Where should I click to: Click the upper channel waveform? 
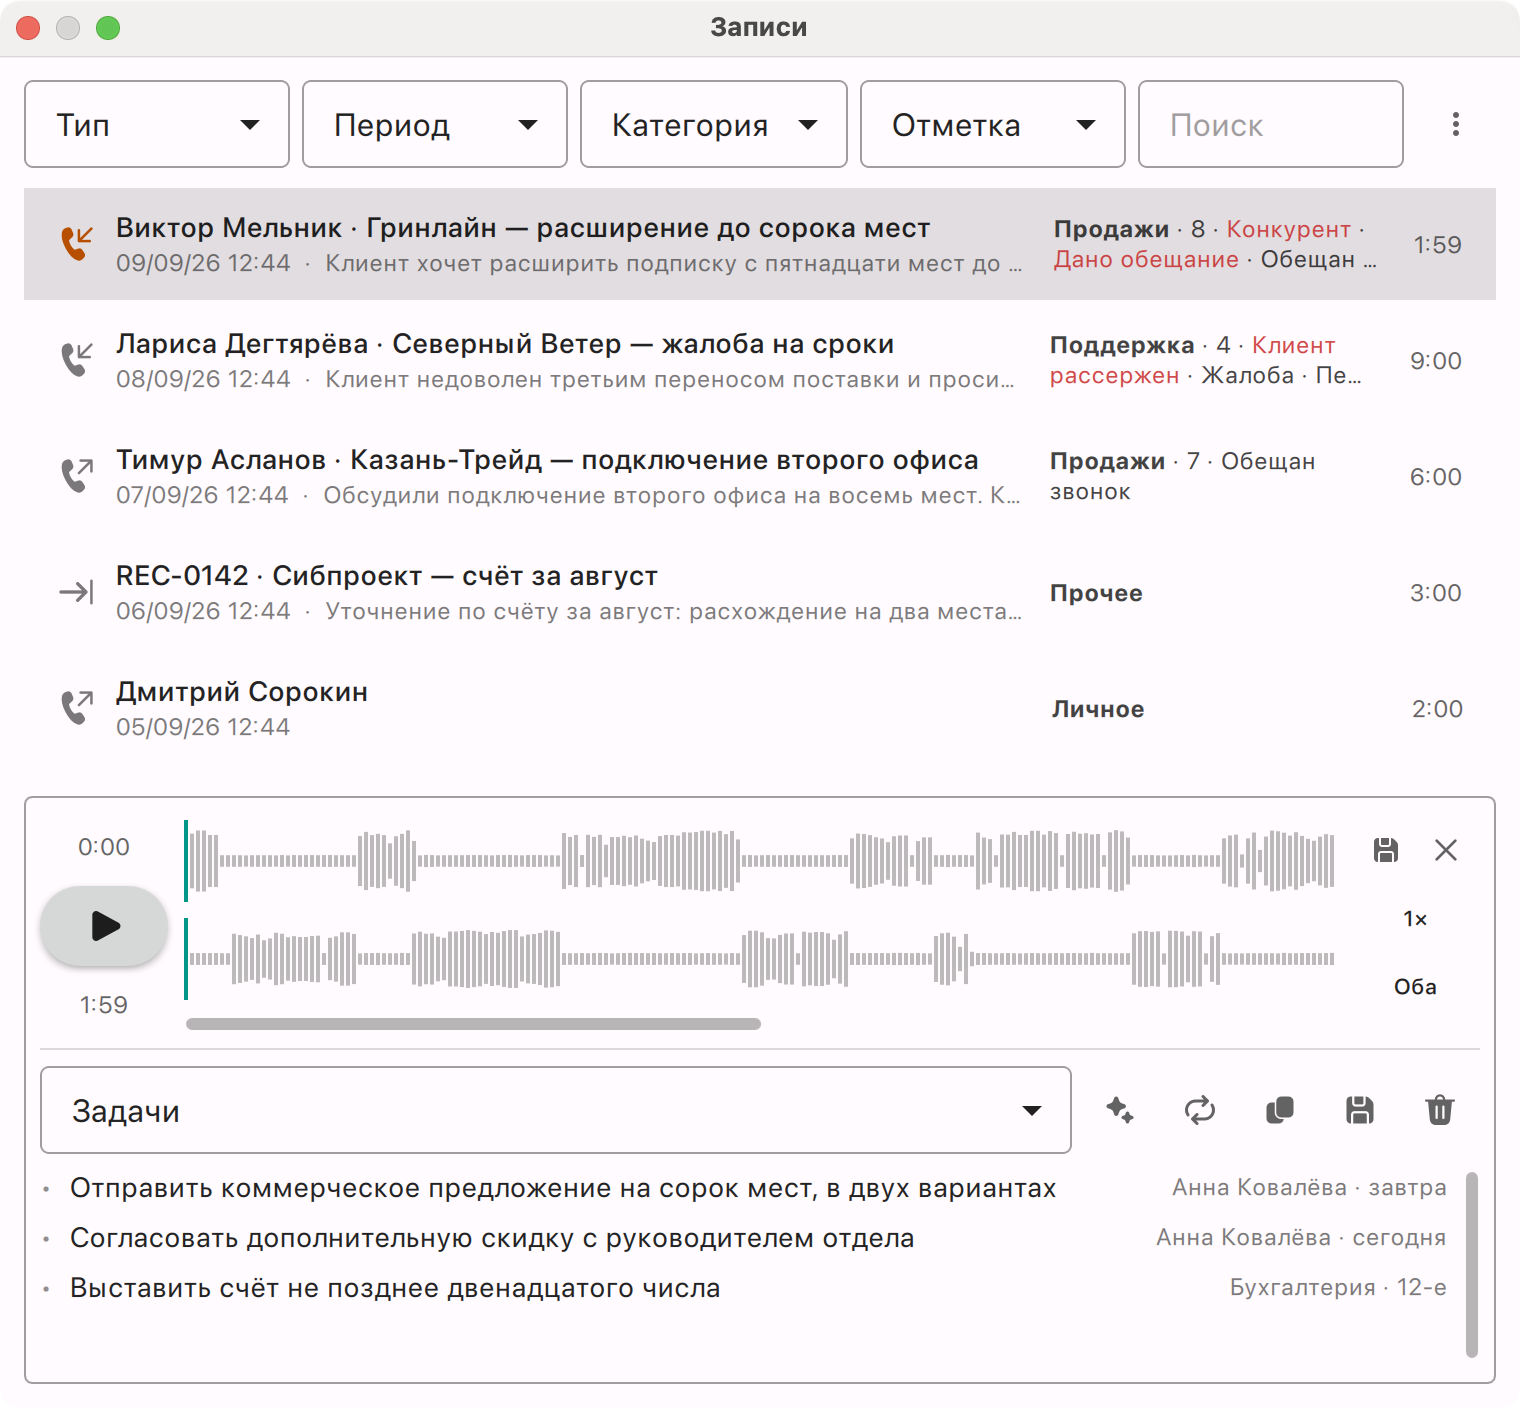pyautogui.click(x=760, y=860)
